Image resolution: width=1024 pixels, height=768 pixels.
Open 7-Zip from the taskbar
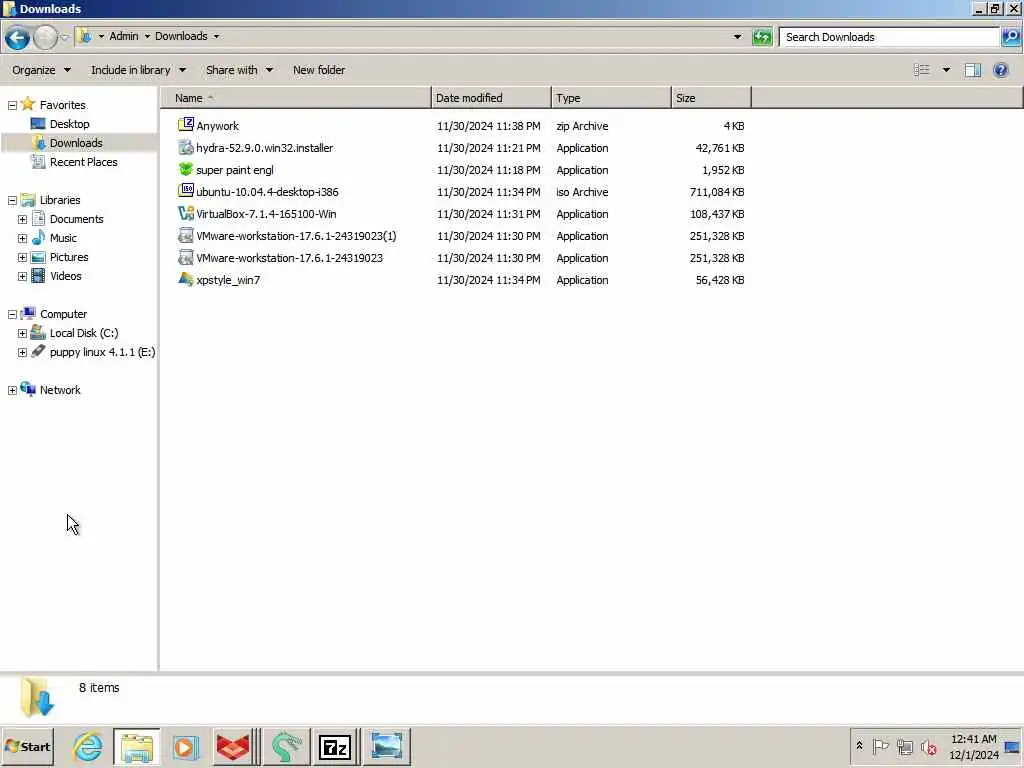[334, 746]
